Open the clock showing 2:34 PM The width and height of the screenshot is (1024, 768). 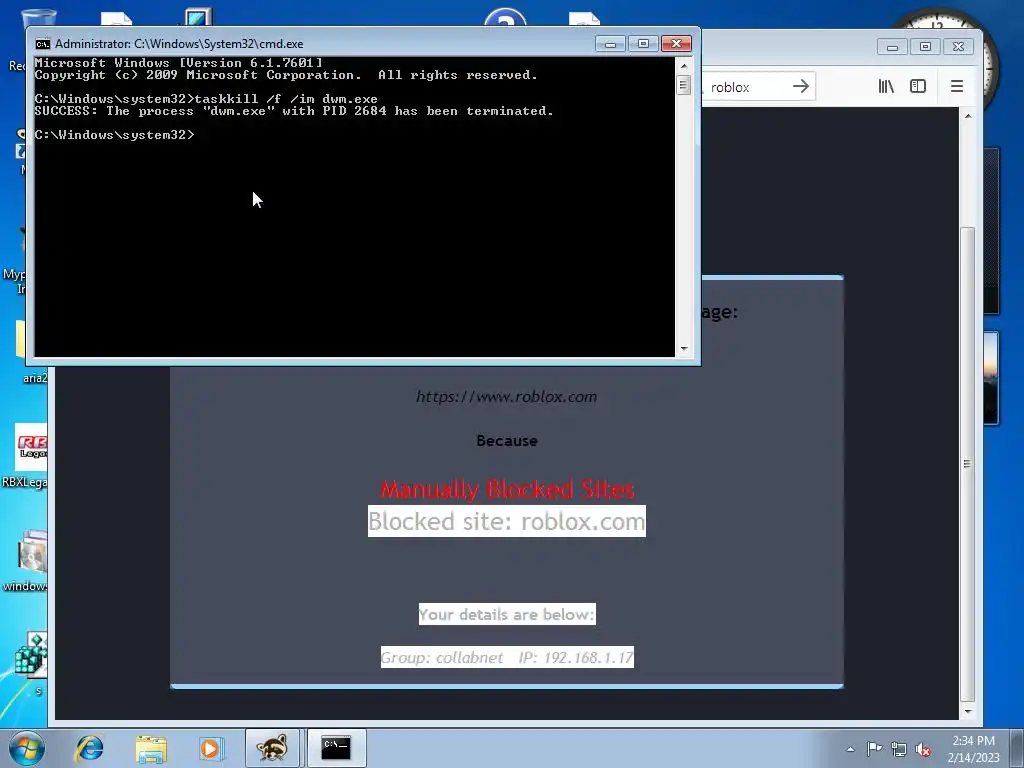click(973, 749)
